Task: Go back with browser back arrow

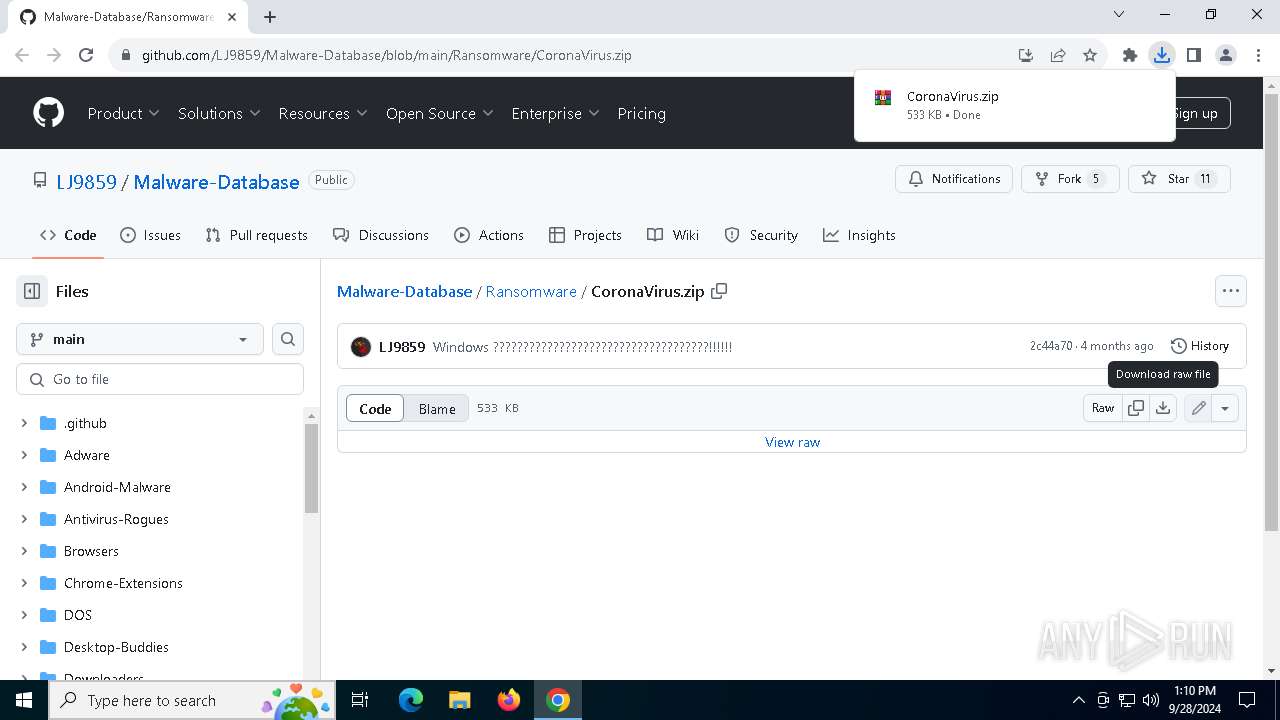Action: 22,55
